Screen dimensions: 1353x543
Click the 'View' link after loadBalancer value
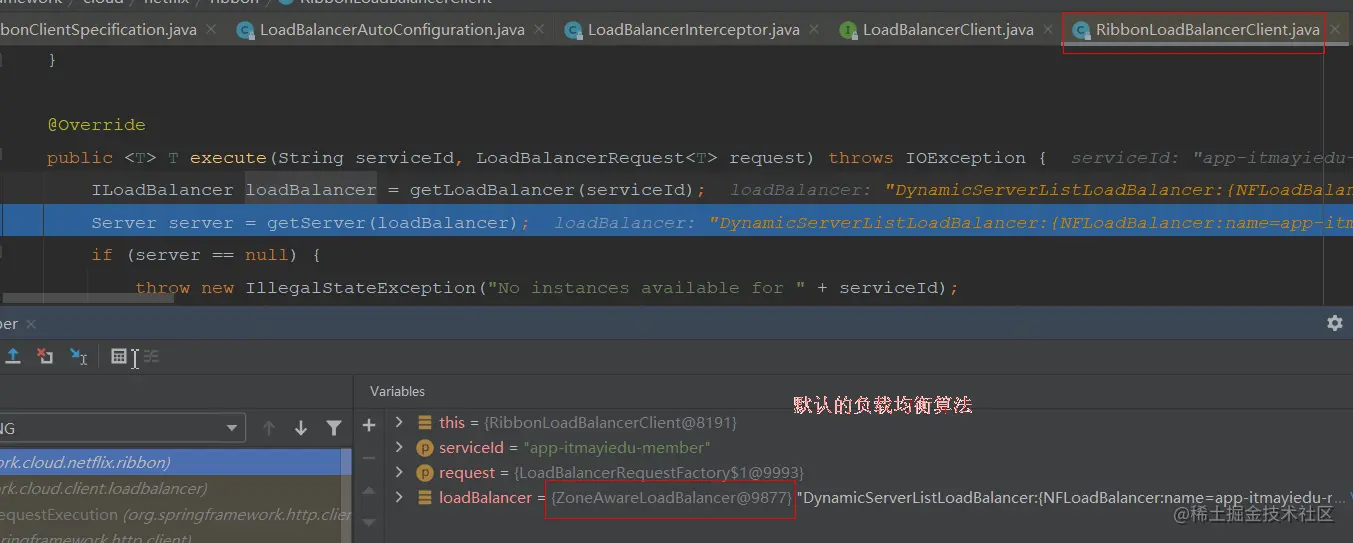1350,497
